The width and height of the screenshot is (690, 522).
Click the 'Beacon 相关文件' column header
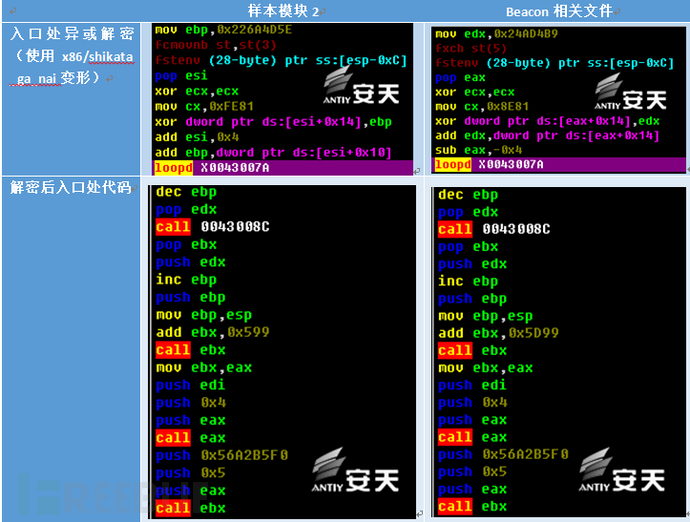pyautogui.click(x=559, y=11)
